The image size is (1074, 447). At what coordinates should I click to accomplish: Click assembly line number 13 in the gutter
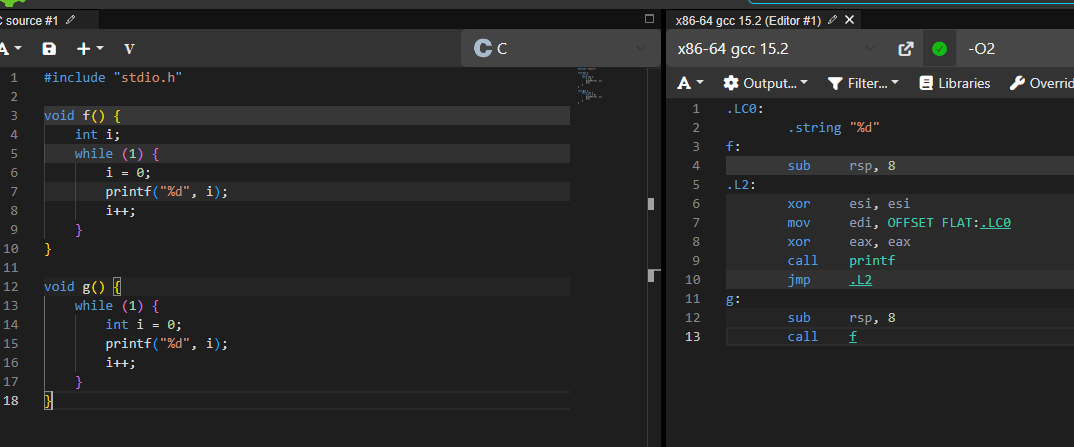point(692,336)
